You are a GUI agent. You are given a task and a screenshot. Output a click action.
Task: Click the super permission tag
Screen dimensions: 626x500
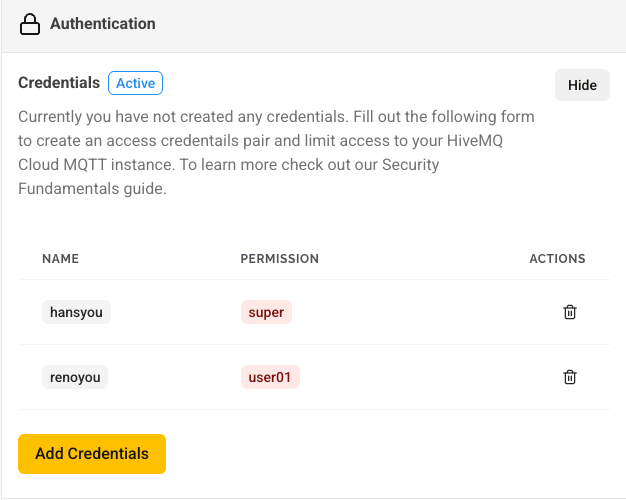(x=266, y=312)
